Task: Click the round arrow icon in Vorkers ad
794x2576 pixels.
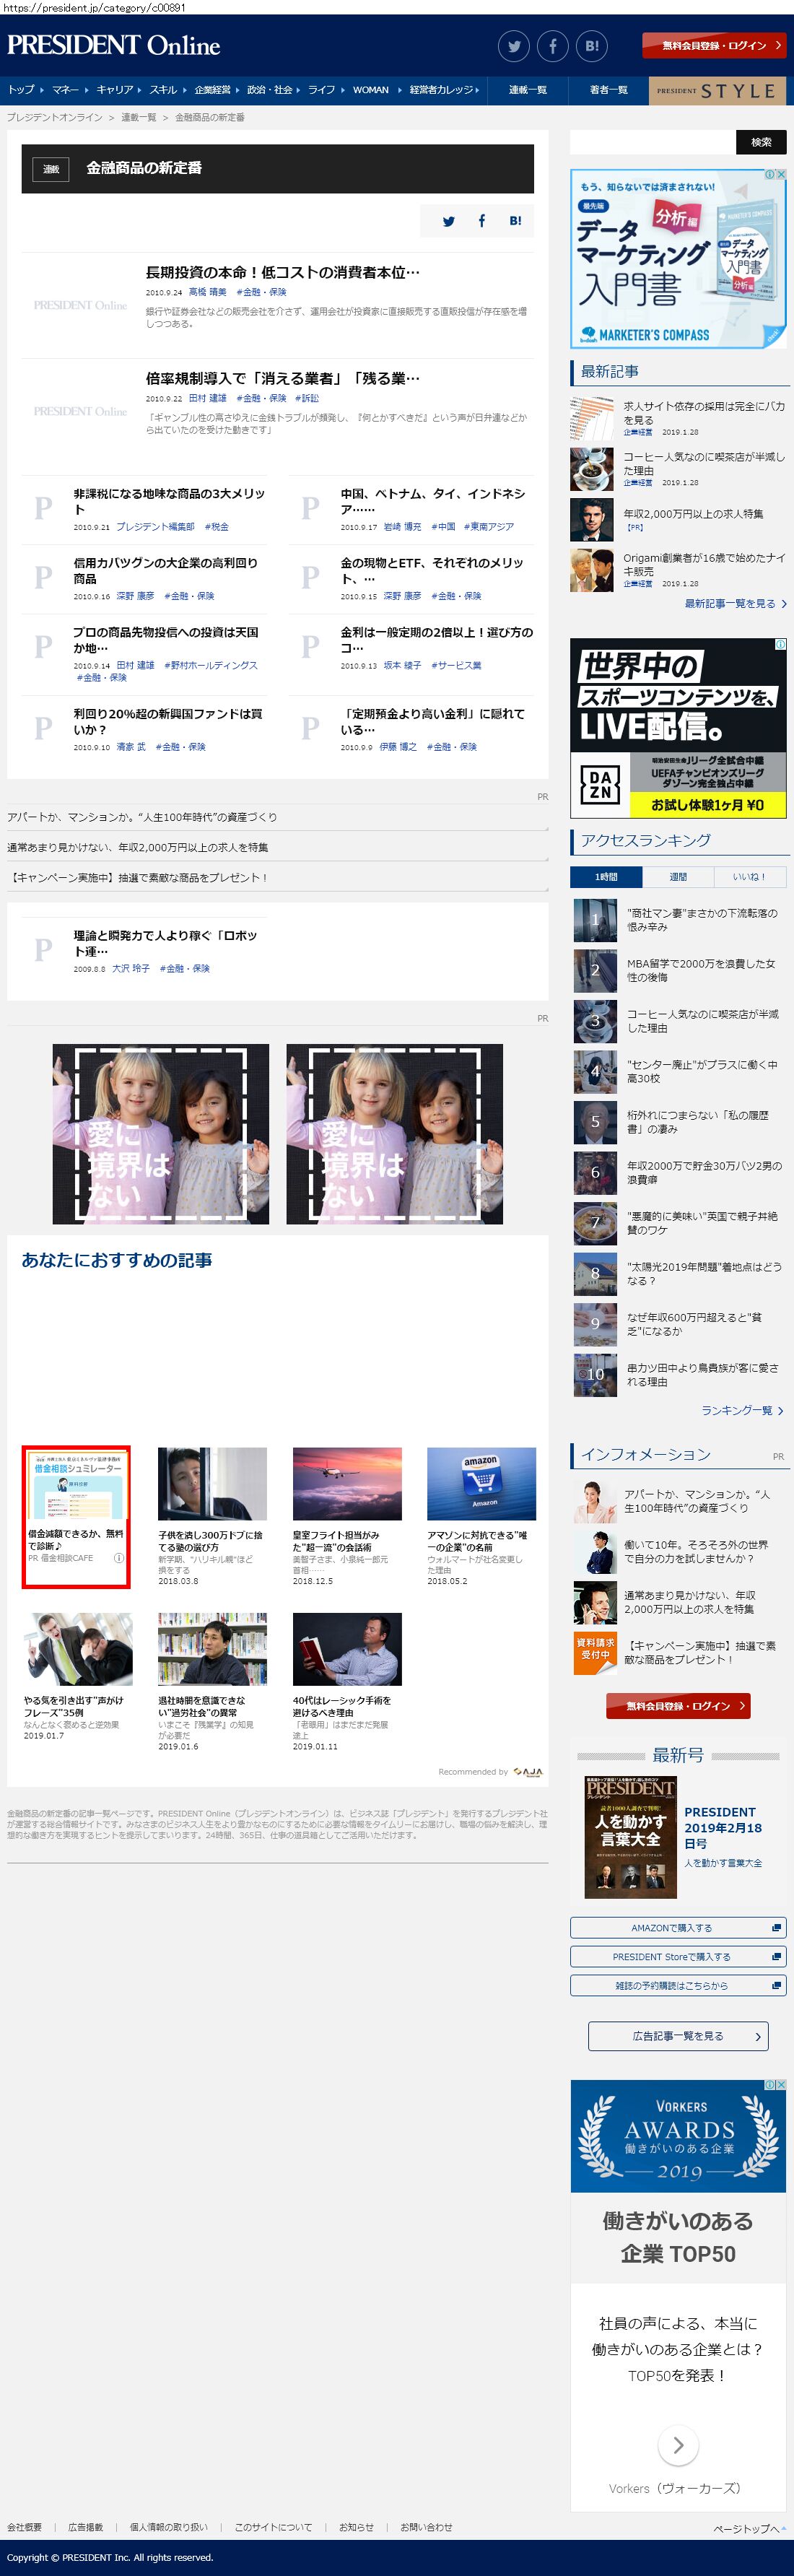Action: [x=678, y=2445]
